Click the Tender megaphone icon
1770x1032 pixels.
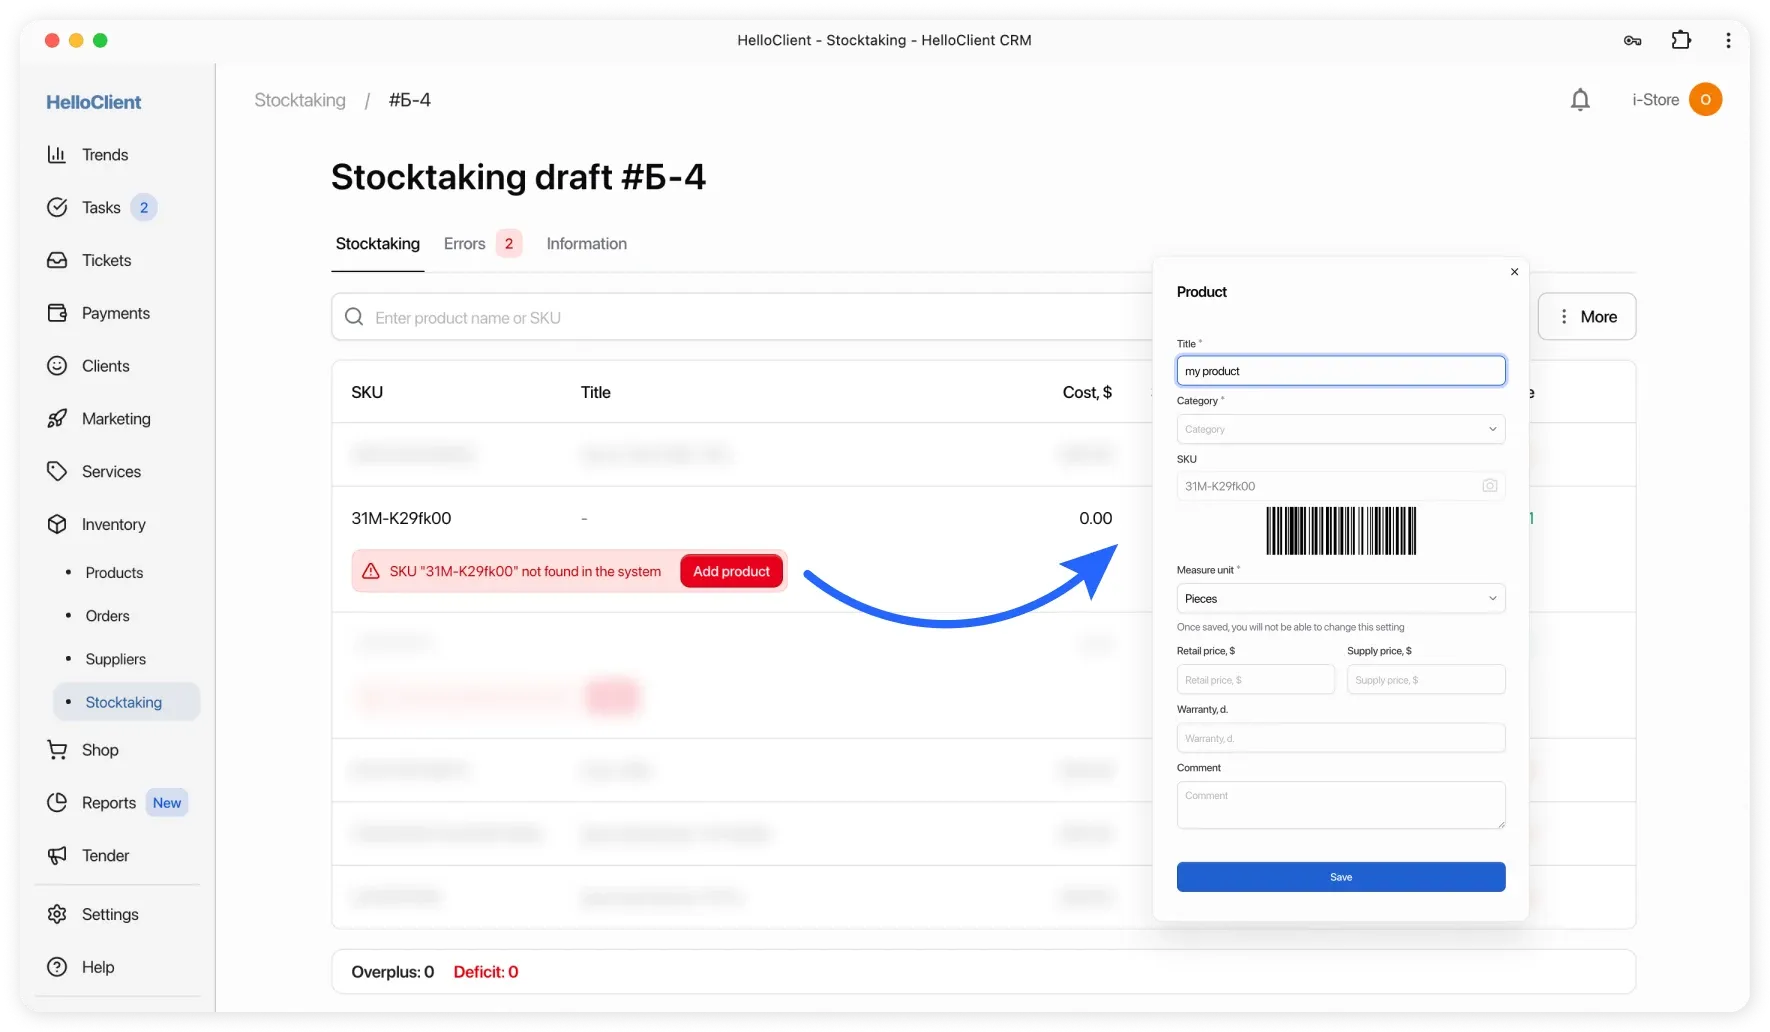coord(57,856)
